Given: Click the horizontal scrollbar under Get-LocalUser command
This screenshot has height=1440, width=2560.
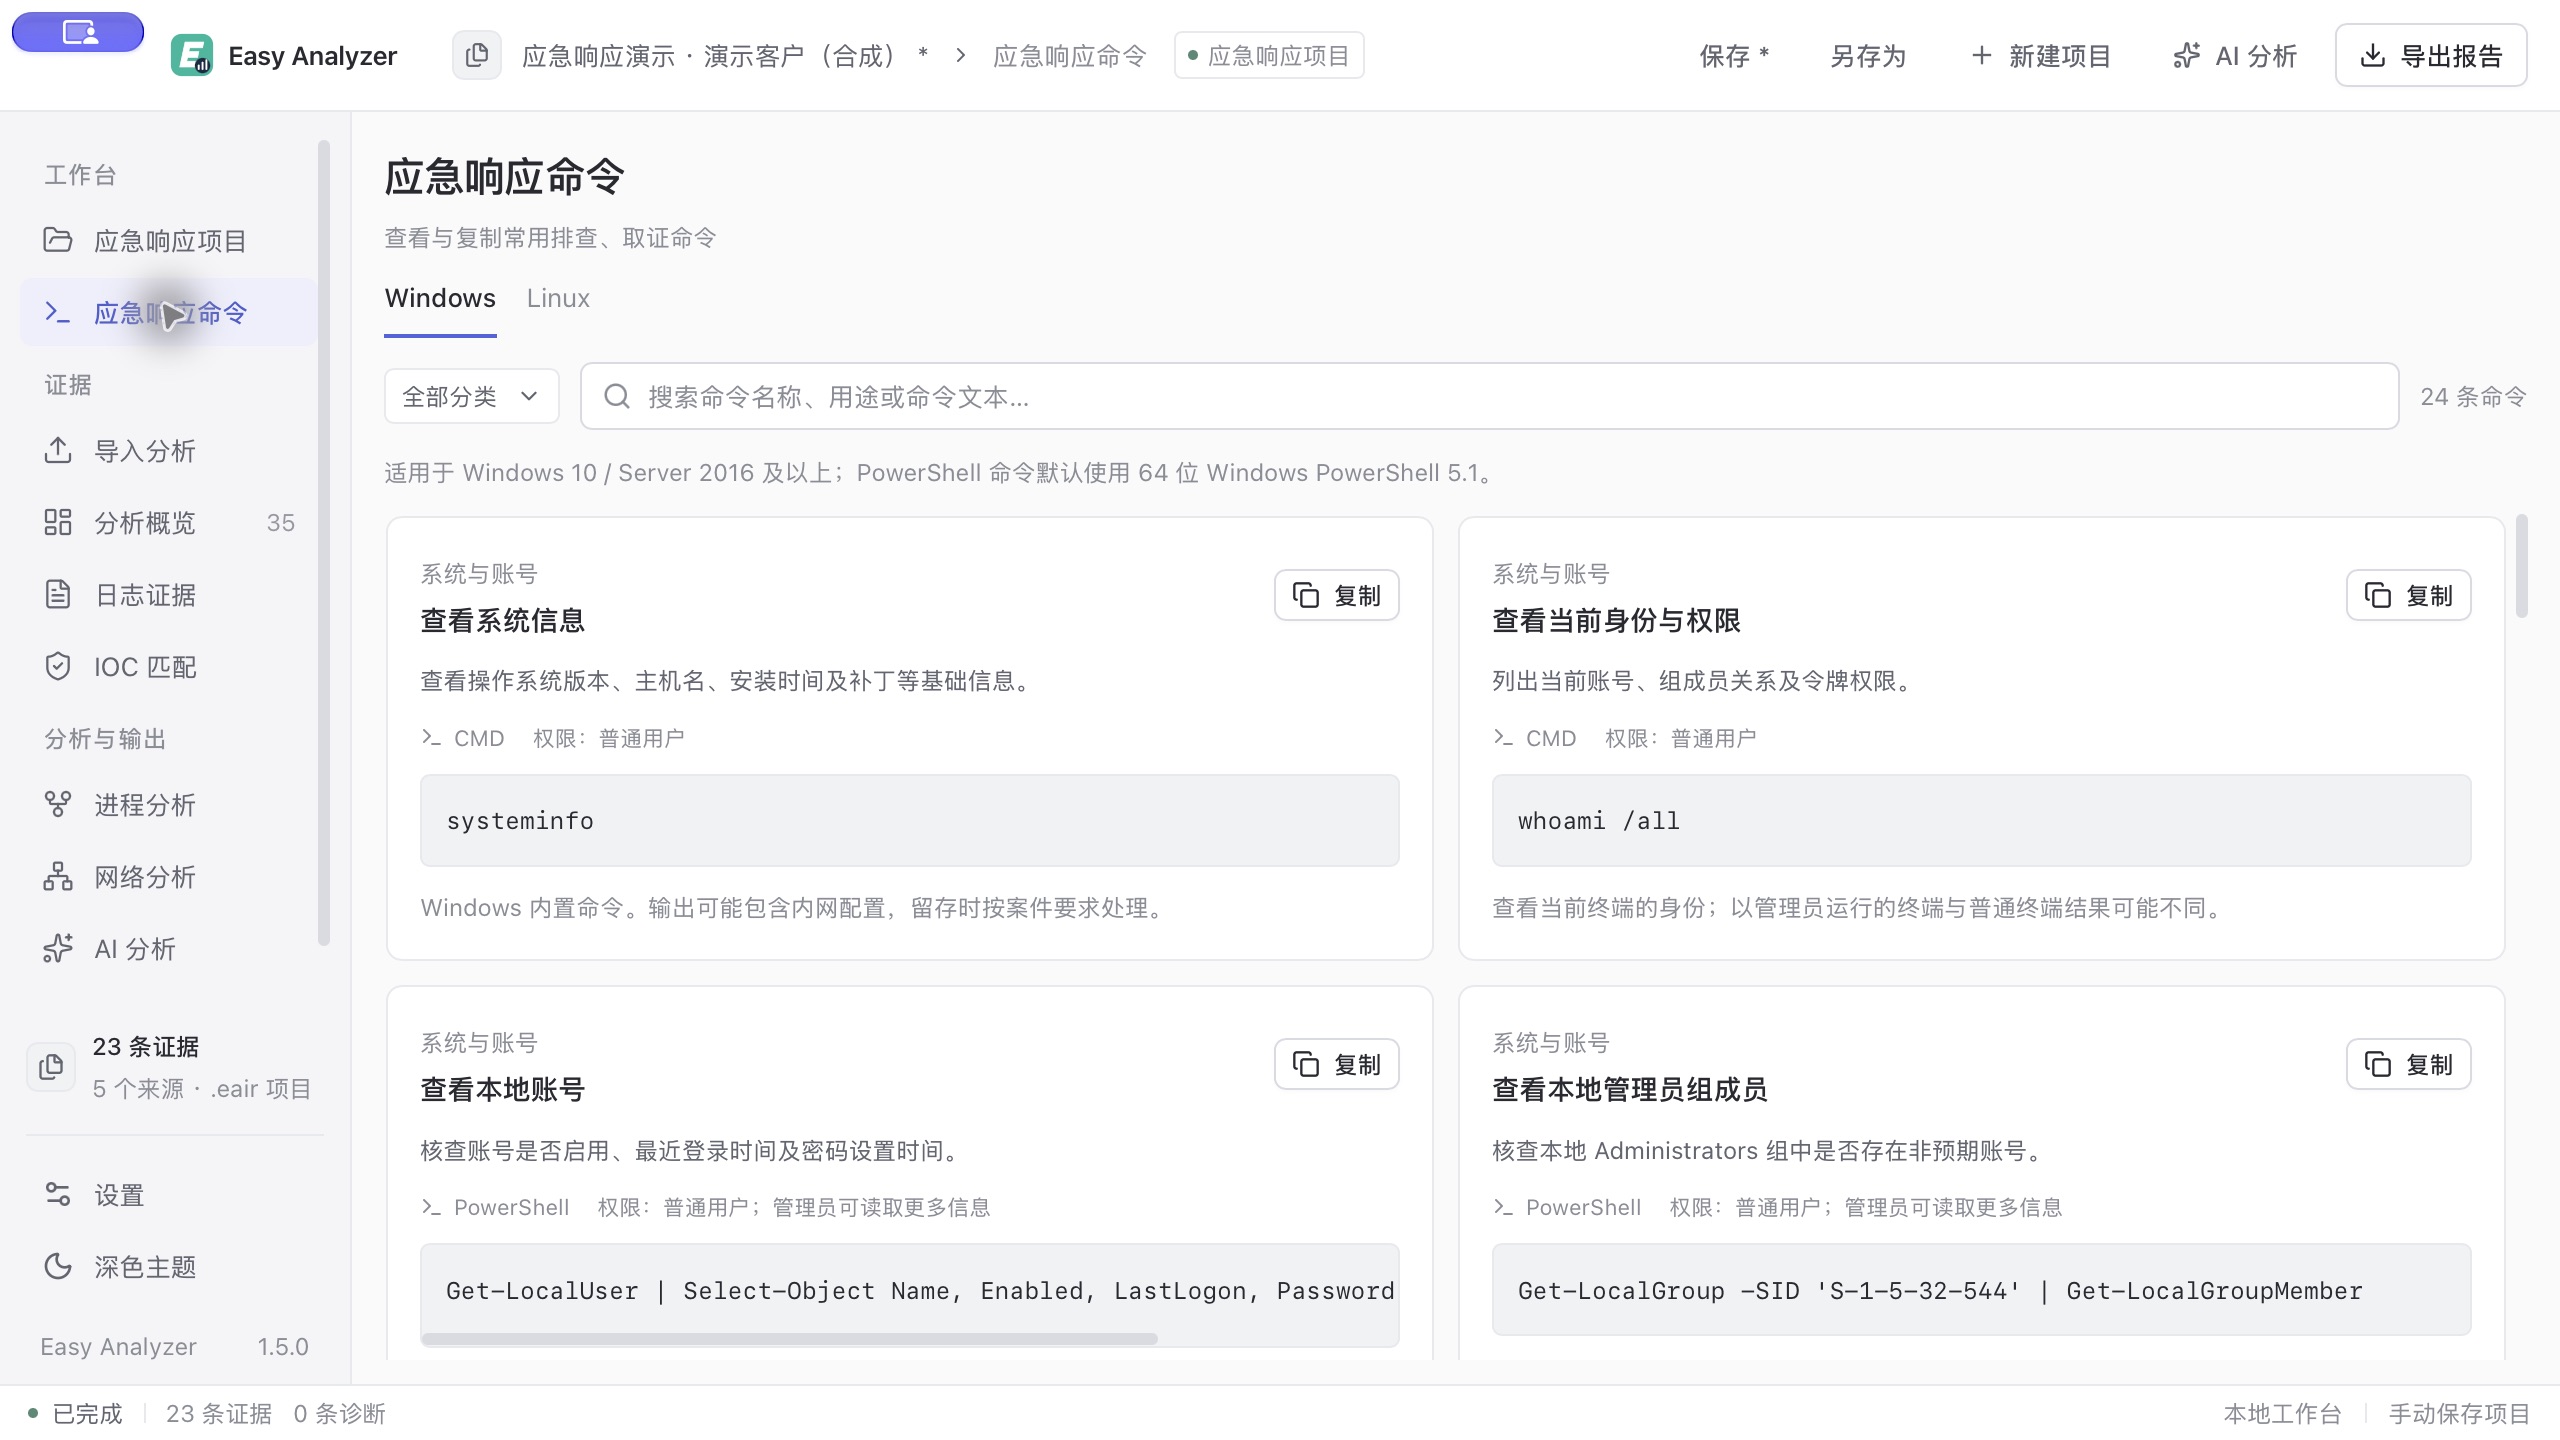Looking at the screenshot, I should 790,1338.
